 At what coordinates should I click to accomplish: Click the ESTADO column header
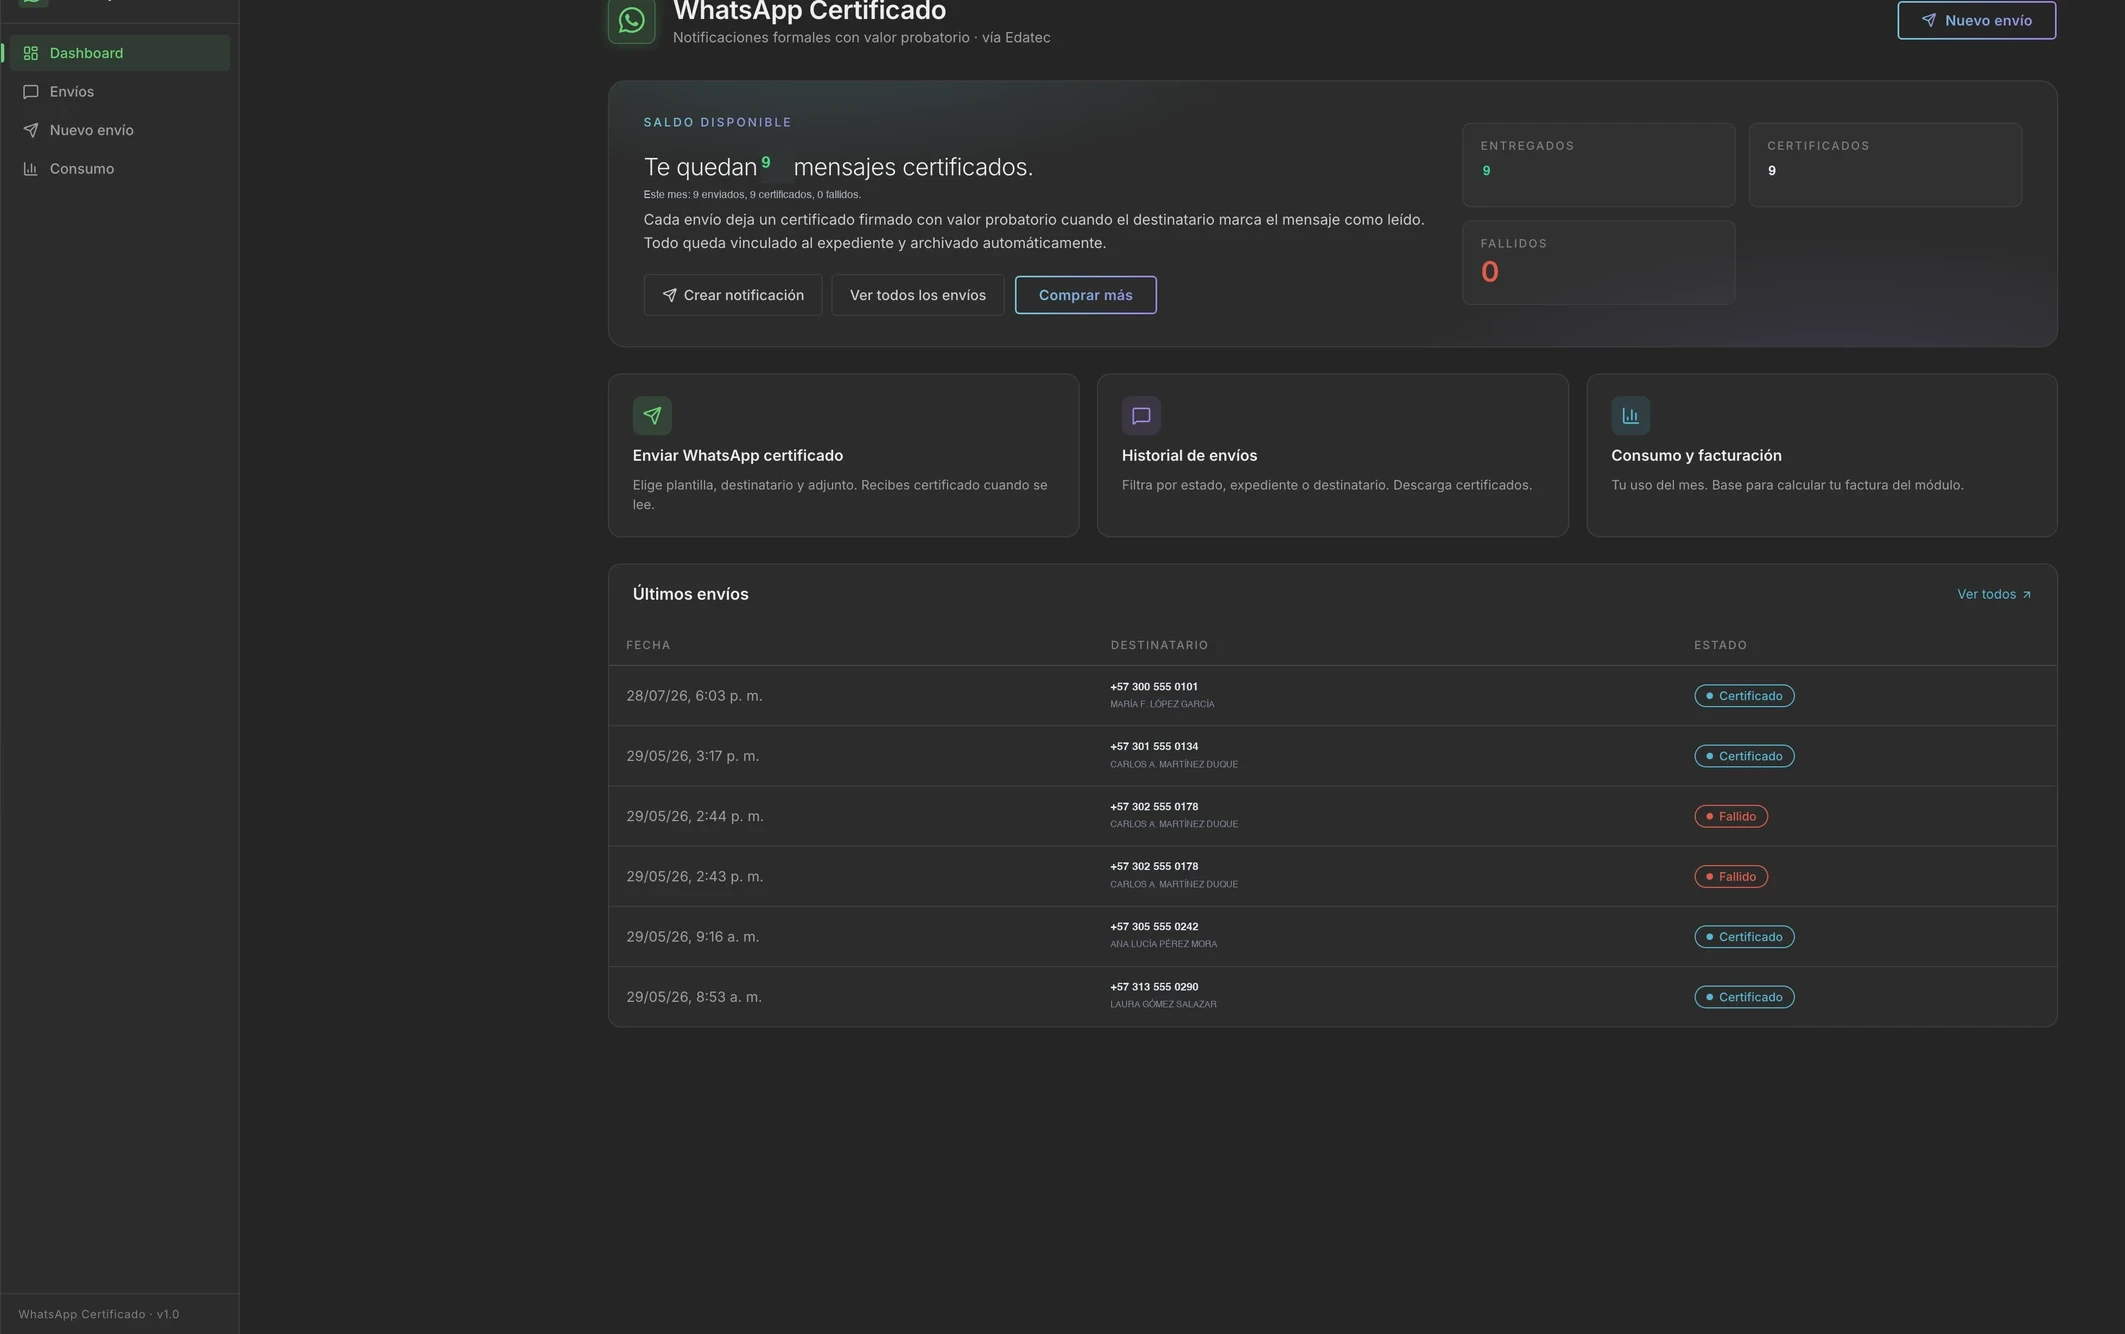click(1720, 646)
